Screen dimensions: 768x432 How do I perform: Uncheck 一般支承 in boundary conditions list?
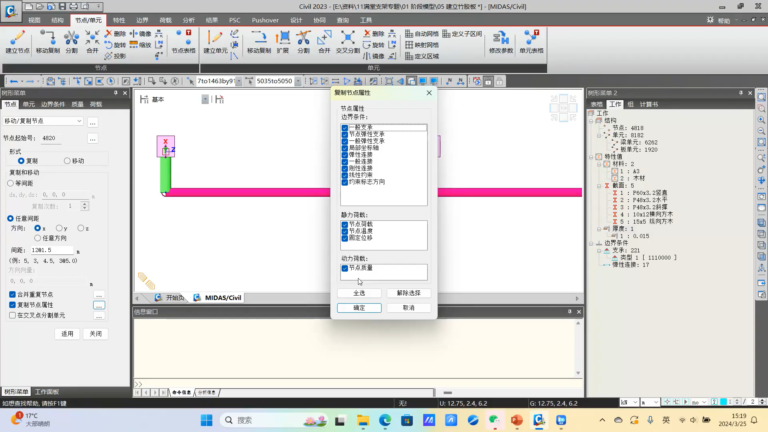coord(345,127)
